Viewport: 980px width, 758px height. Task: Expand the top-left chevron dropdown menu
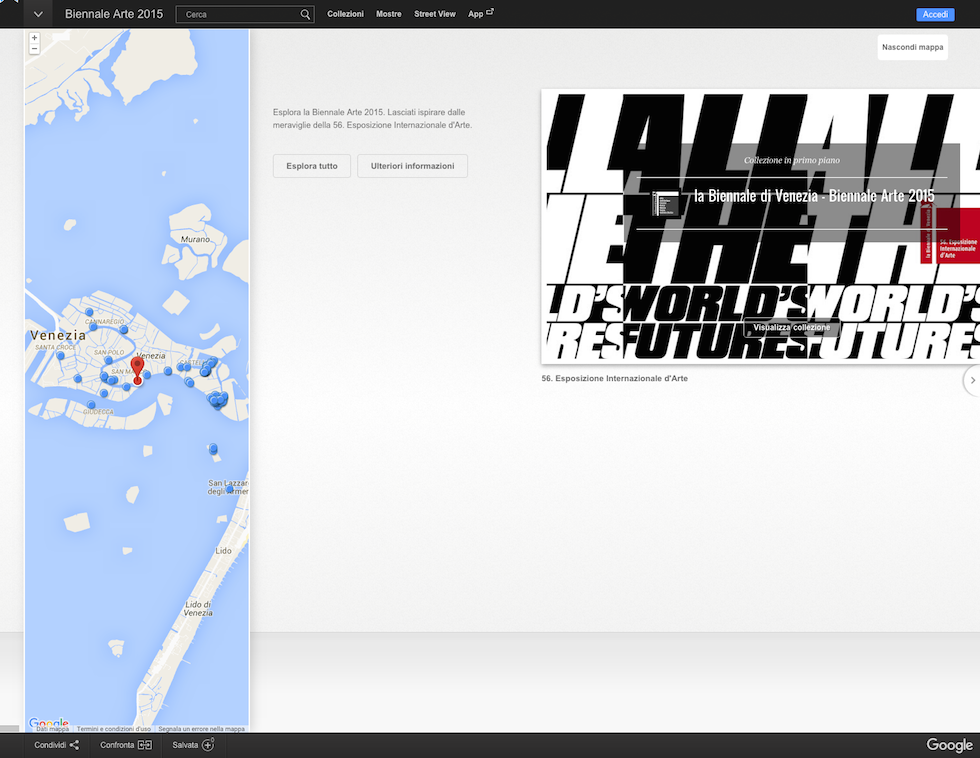point(38,14)
